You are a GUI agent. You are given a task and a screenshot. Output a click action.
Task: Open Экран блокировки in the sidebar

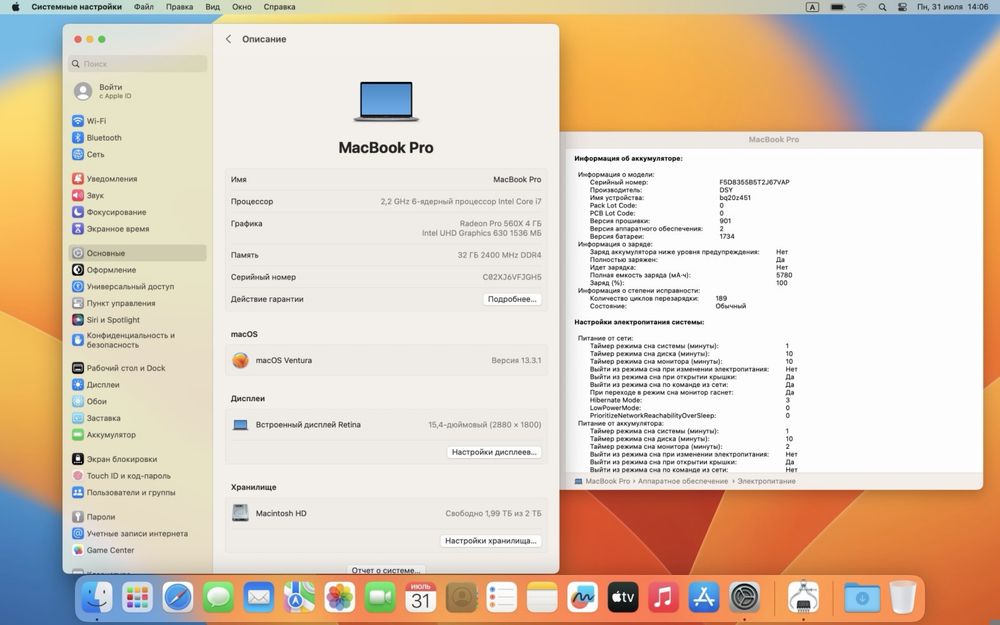(x=137, y=459)
